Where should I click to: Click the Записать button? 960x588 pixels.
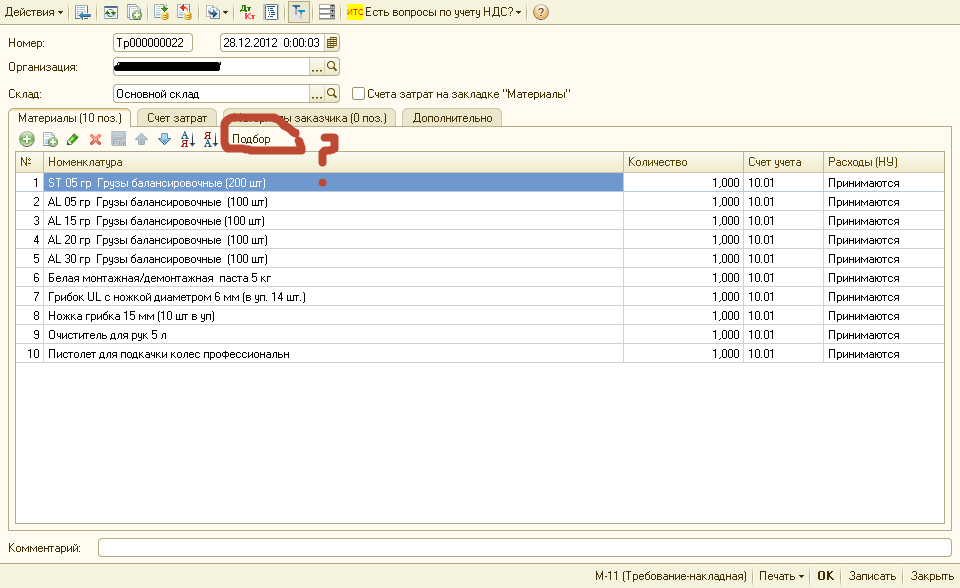coord(872,576)
